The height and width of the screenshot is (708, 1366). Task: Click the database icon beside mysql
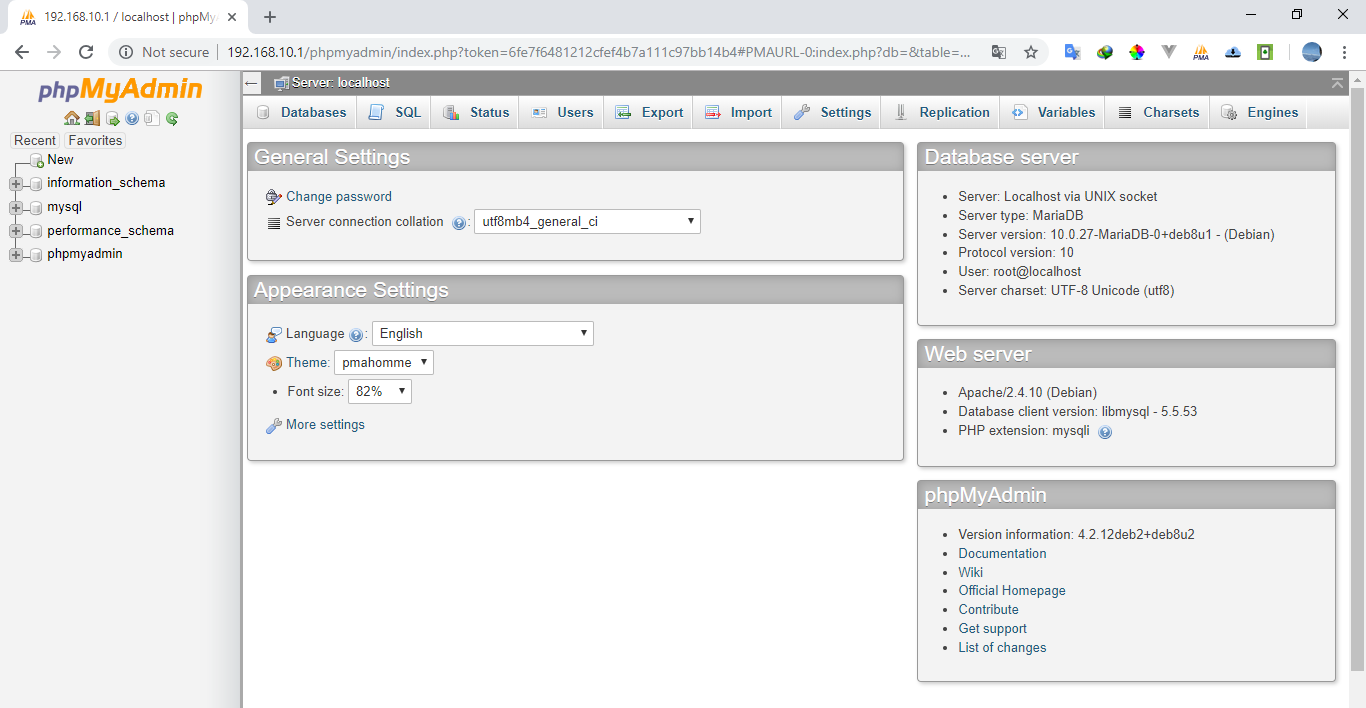(x=36, y=207)
